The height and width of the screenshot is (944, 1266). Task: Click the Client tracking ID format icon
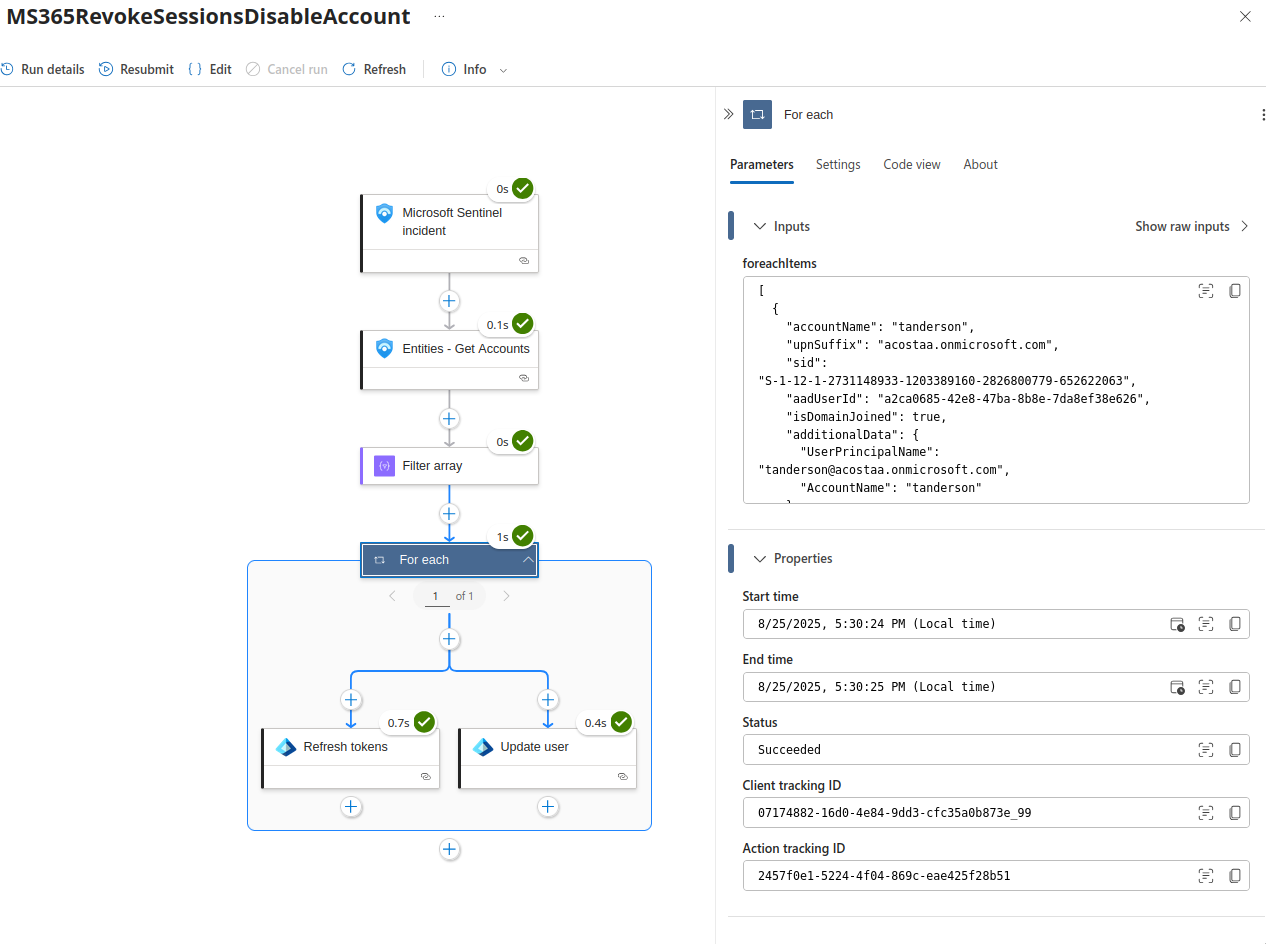click(1206, 813)
